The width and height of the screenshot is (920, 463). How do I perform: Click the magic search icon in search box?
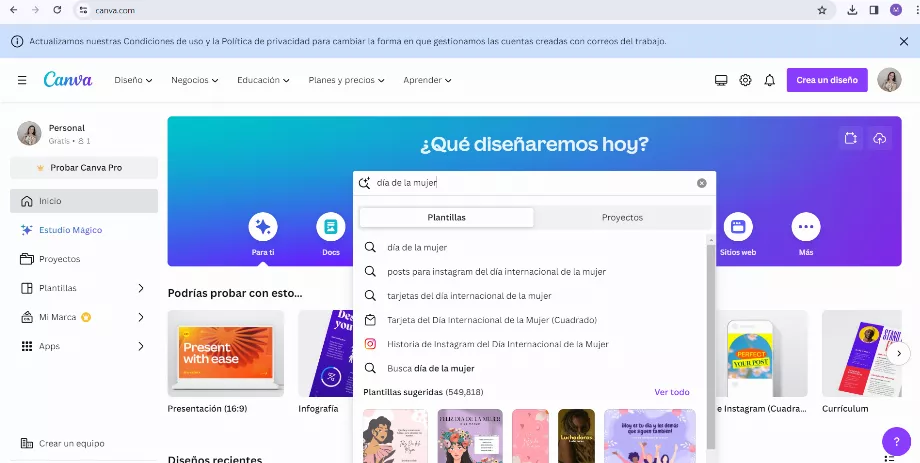364,183
